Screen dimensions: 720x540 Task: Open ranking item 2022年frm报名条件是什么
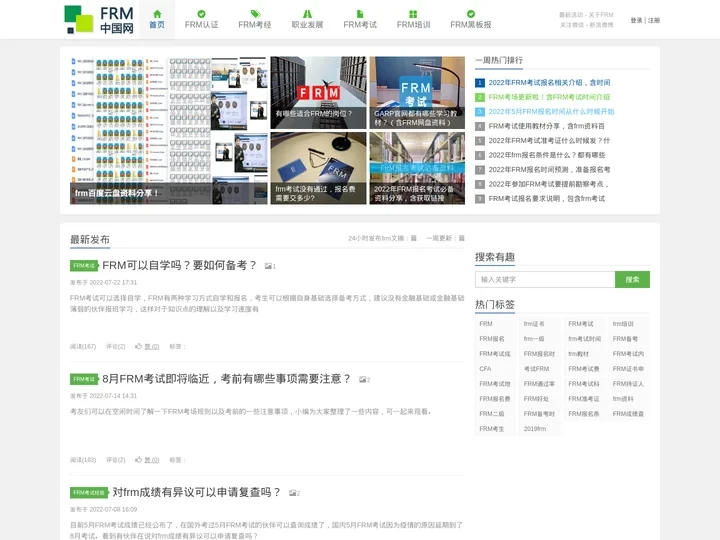click(x=547, y=155)
